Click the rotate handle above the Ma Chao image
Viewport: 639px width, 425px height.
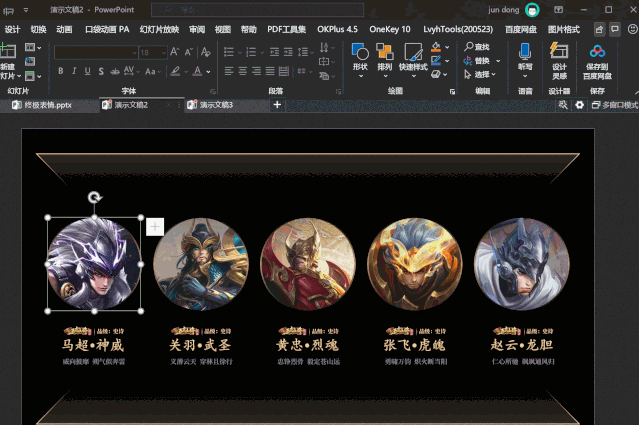[95, 198]
